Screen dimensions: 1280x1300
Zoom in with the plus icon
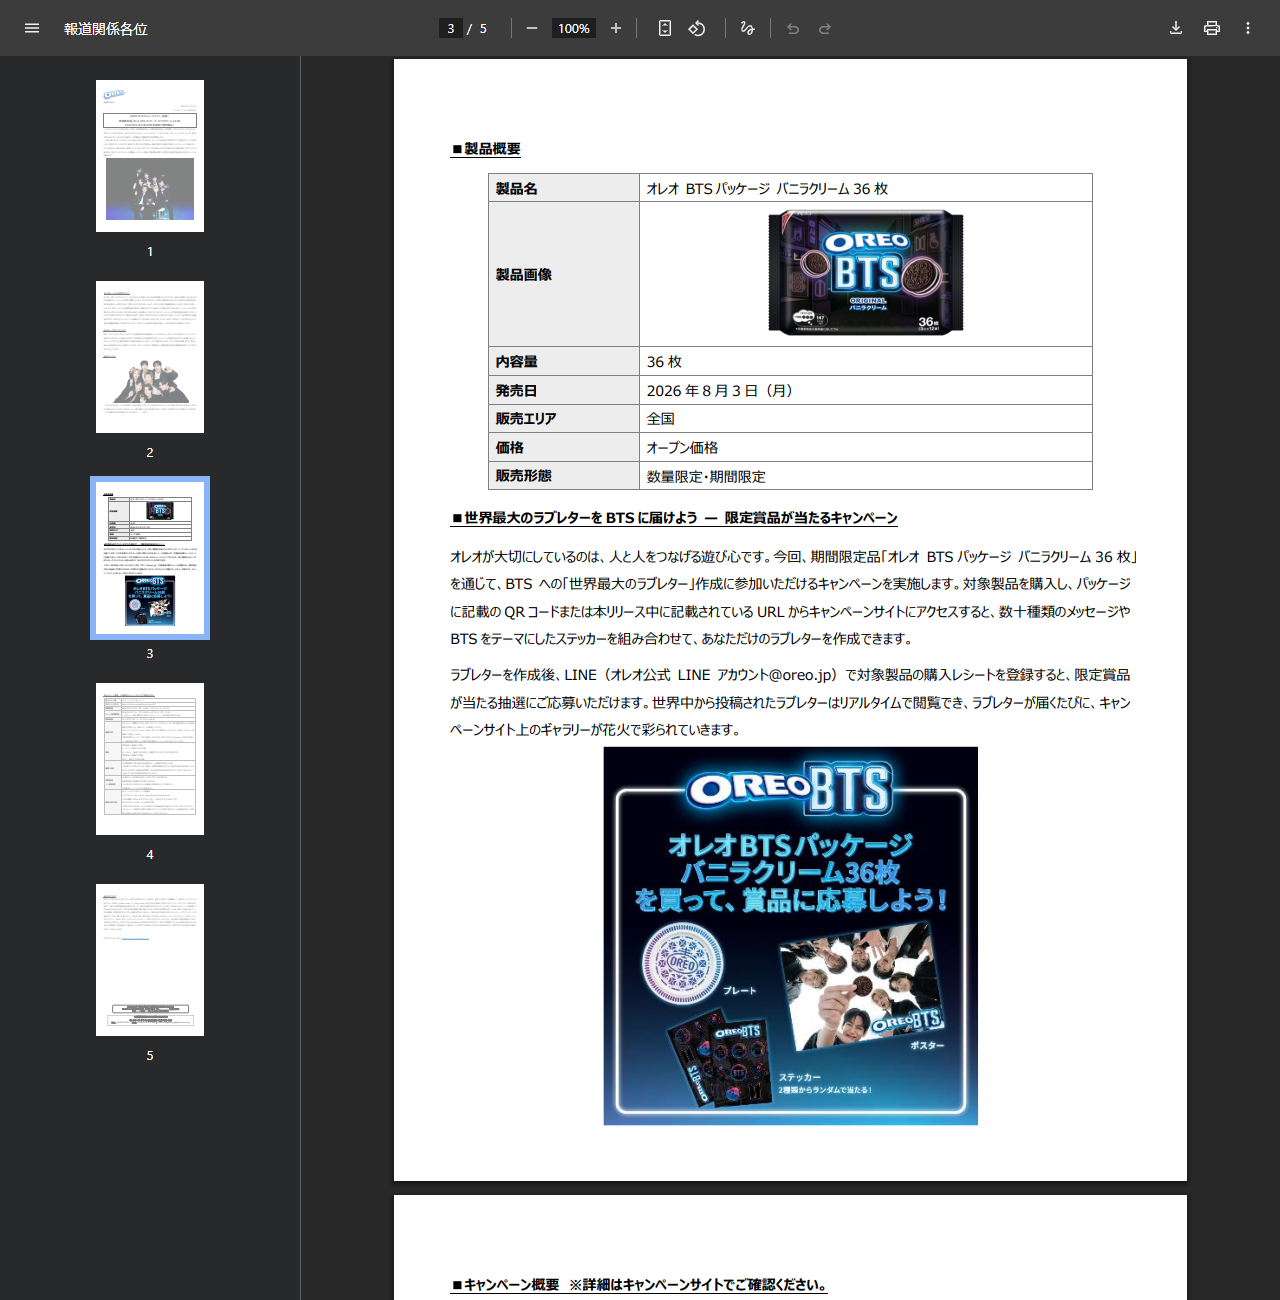coord(616,28)
